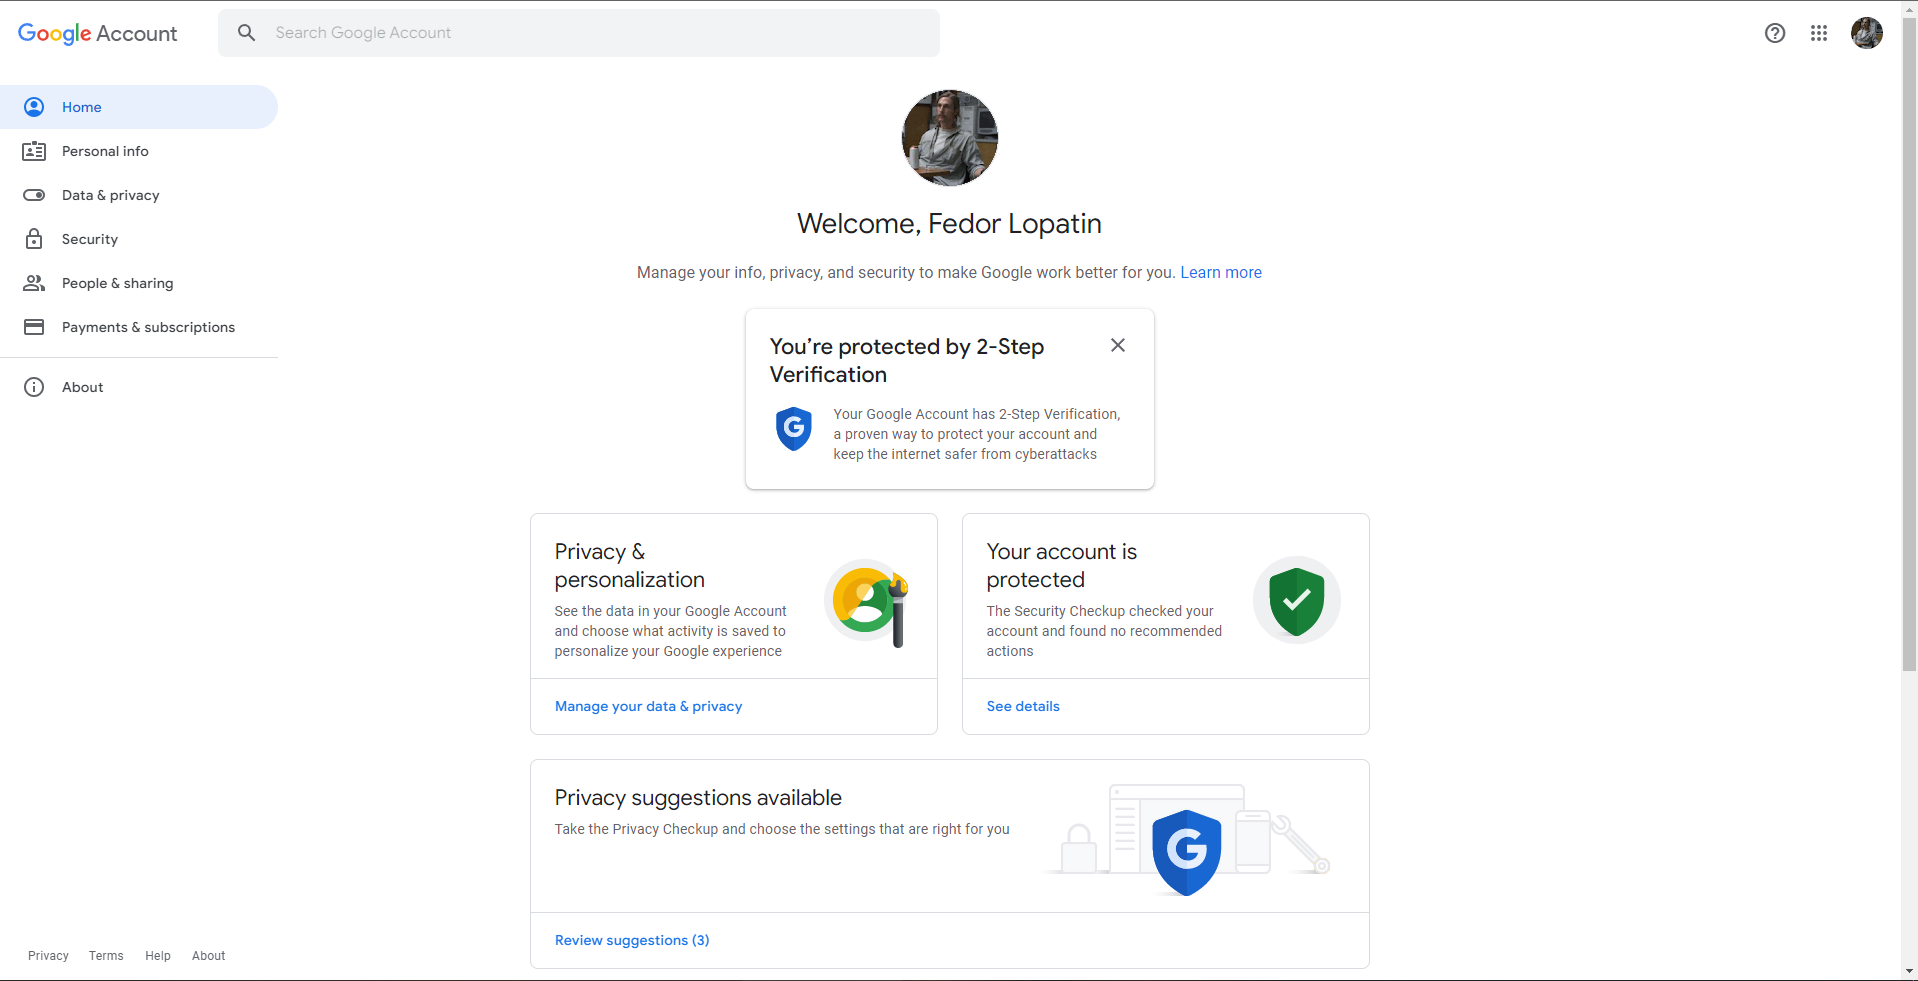Click the Data & privacy toggle icon

(x=34, y=195)
